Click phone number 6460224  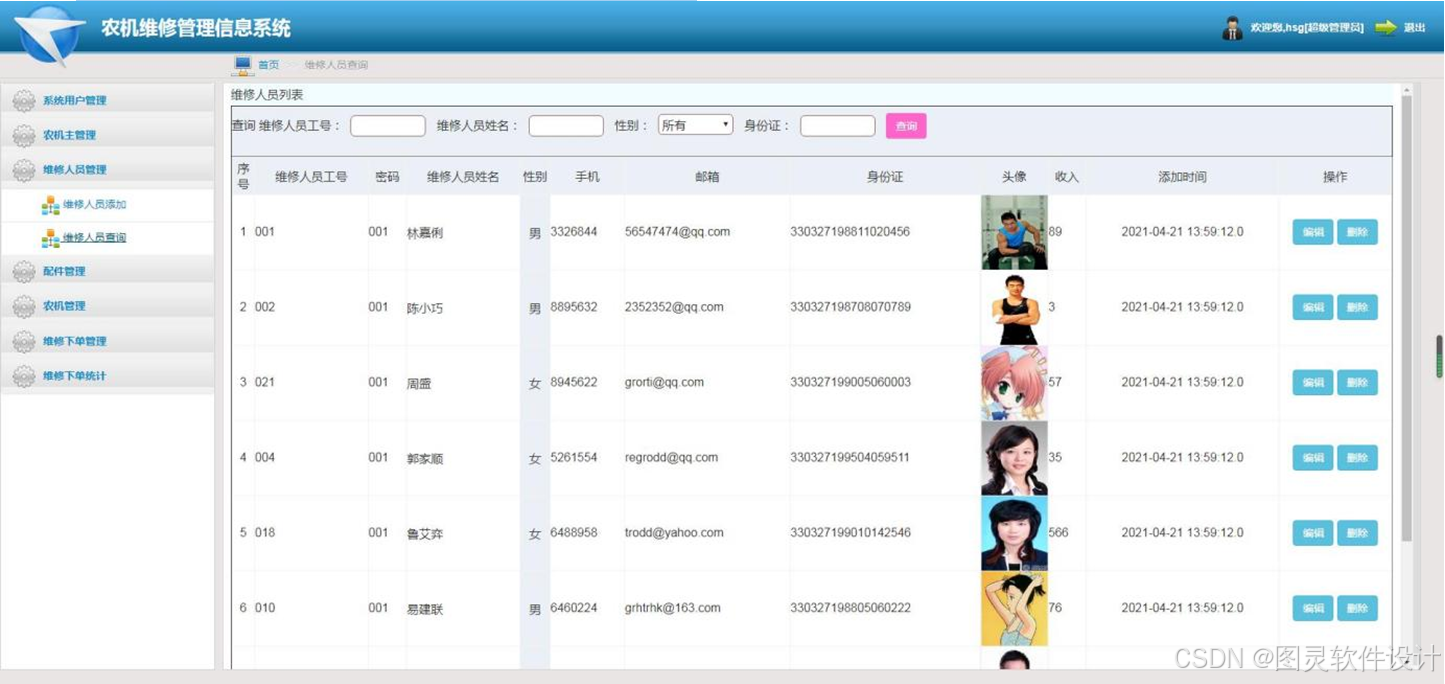(574, 608)
